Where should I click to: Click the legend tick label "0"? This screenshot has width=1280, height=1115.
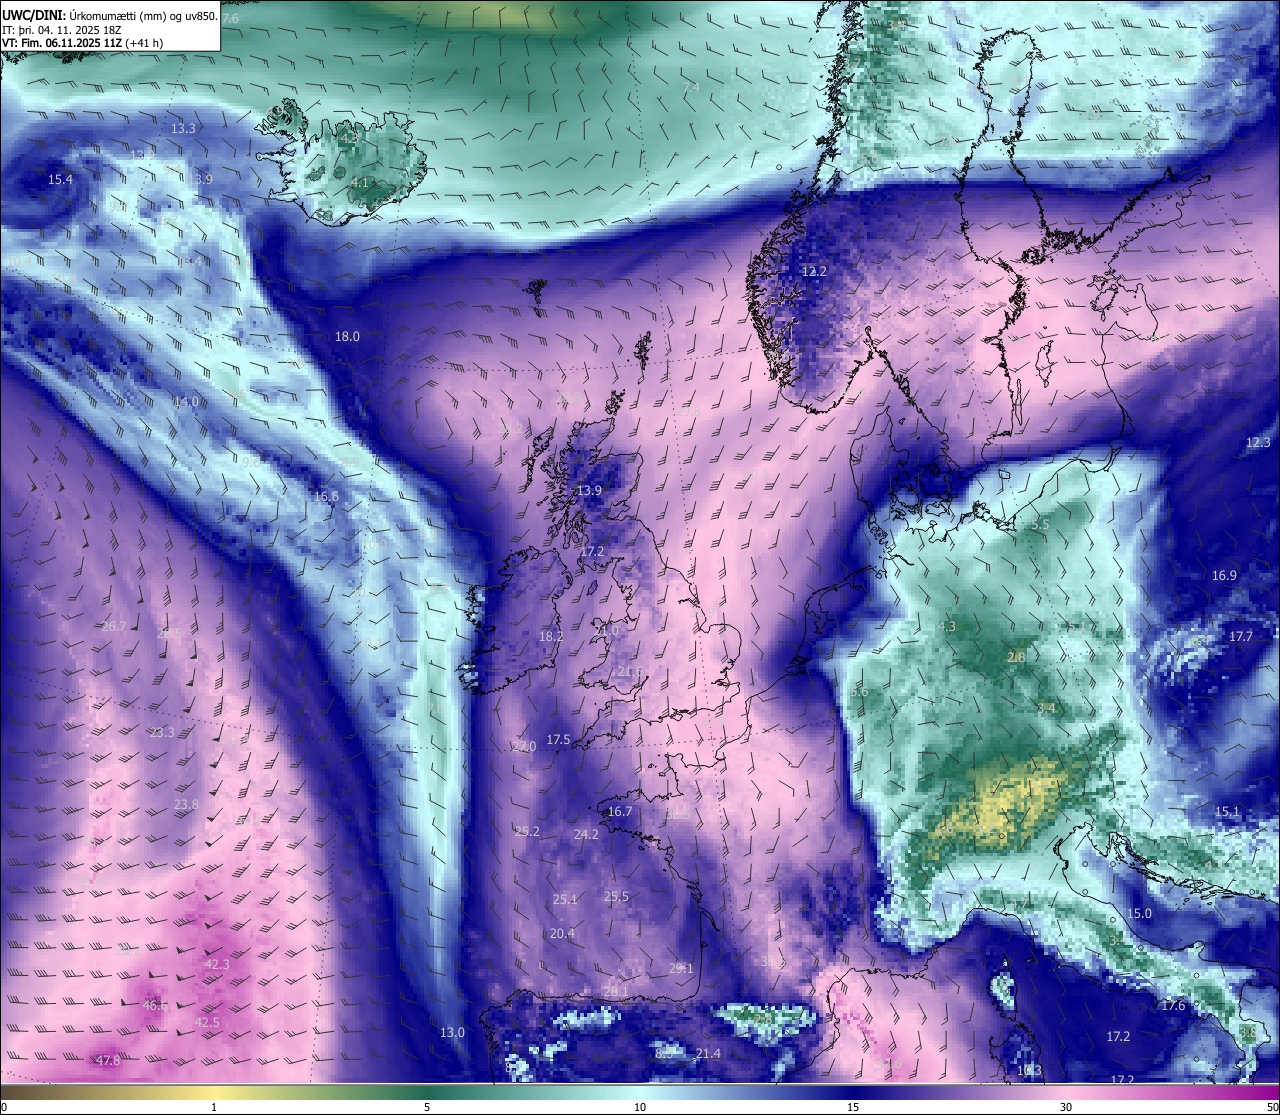click(x=4, y=1107)
